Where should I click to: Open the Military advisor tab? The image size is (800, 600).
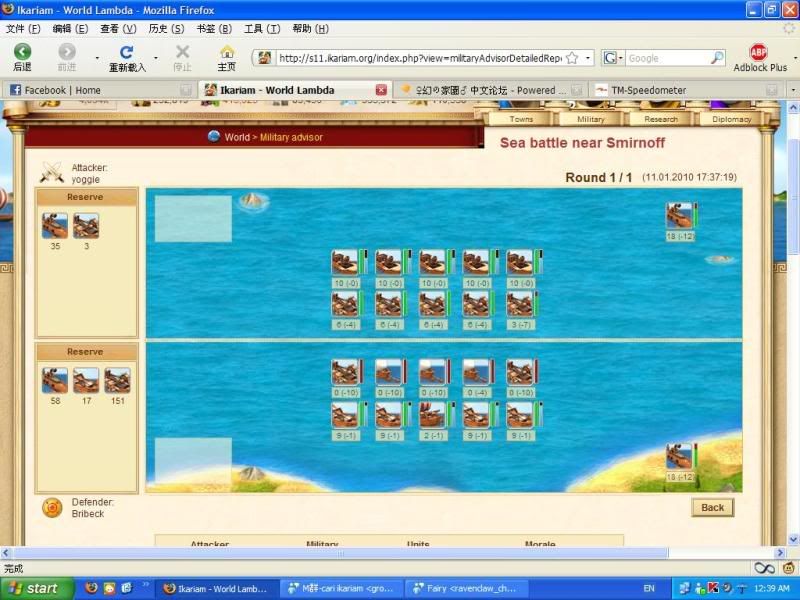click(x=591, y=119)
